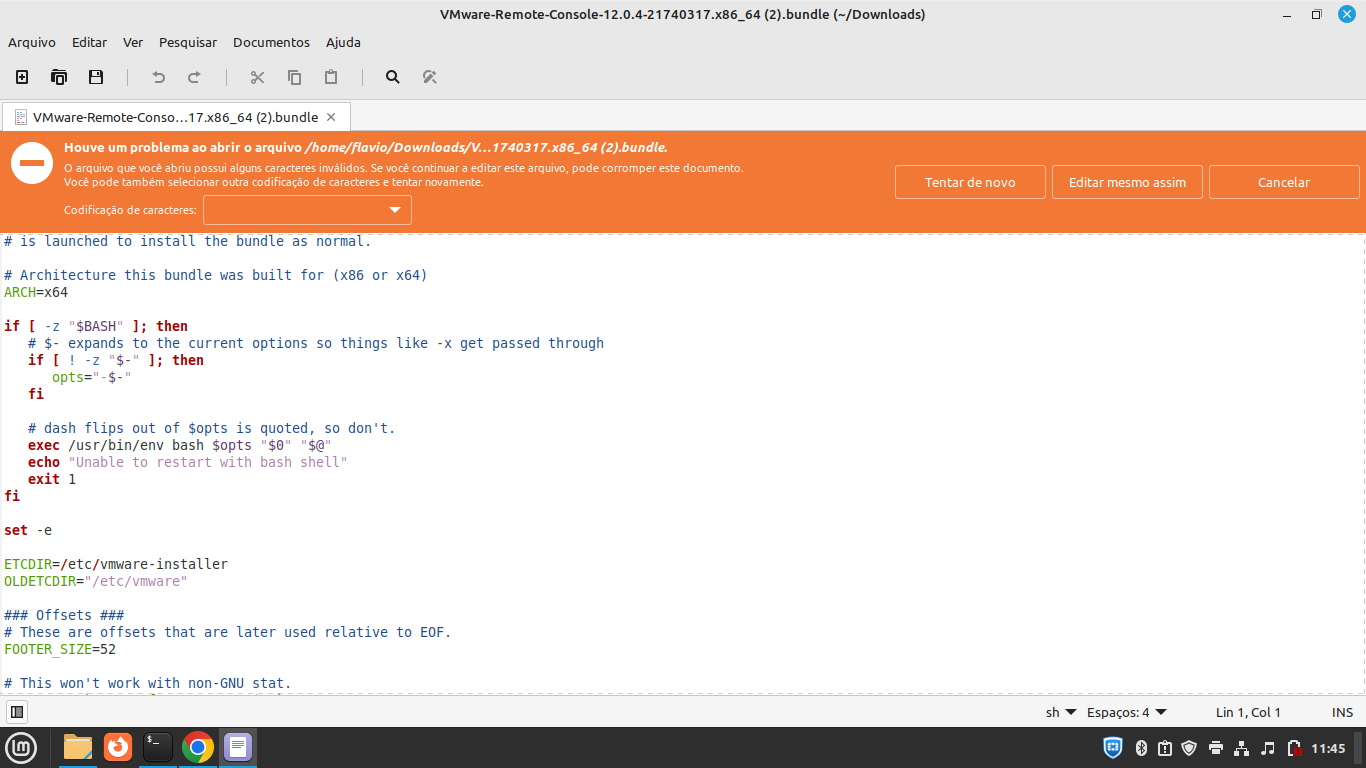Click the clipboard exclamation tray icon
1366x768 pixels.
pos(1165,747)
